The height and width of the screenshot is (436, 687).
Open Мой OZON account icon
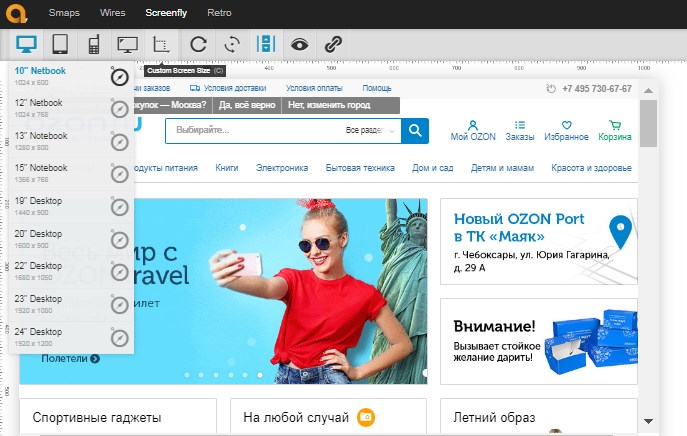point(473,131)
